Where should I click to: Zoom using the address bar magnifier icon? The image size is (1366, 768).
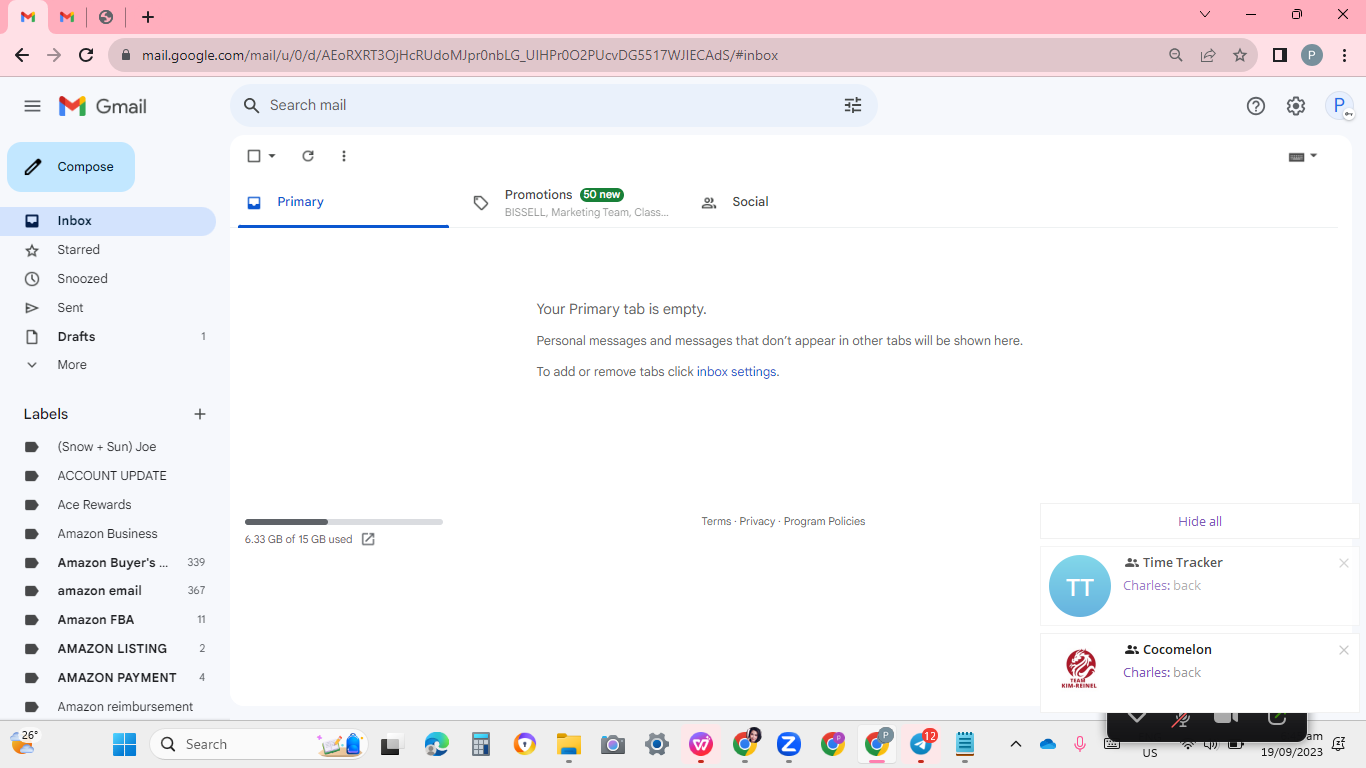pos(1176,55)
